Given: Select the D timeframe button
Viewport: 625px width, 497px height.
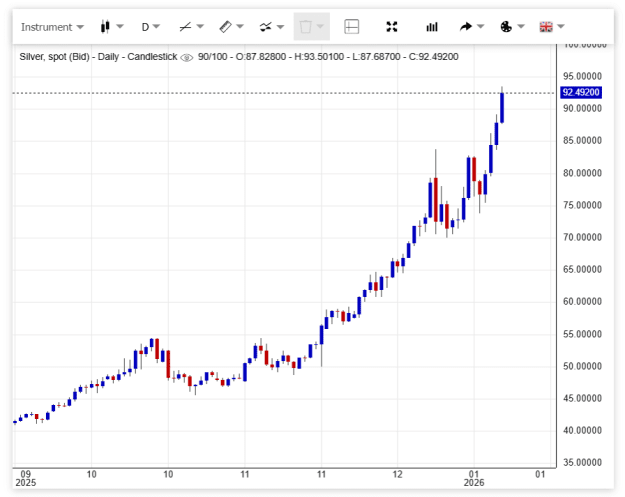Looking at the screenshot, I should coord(145,27).
